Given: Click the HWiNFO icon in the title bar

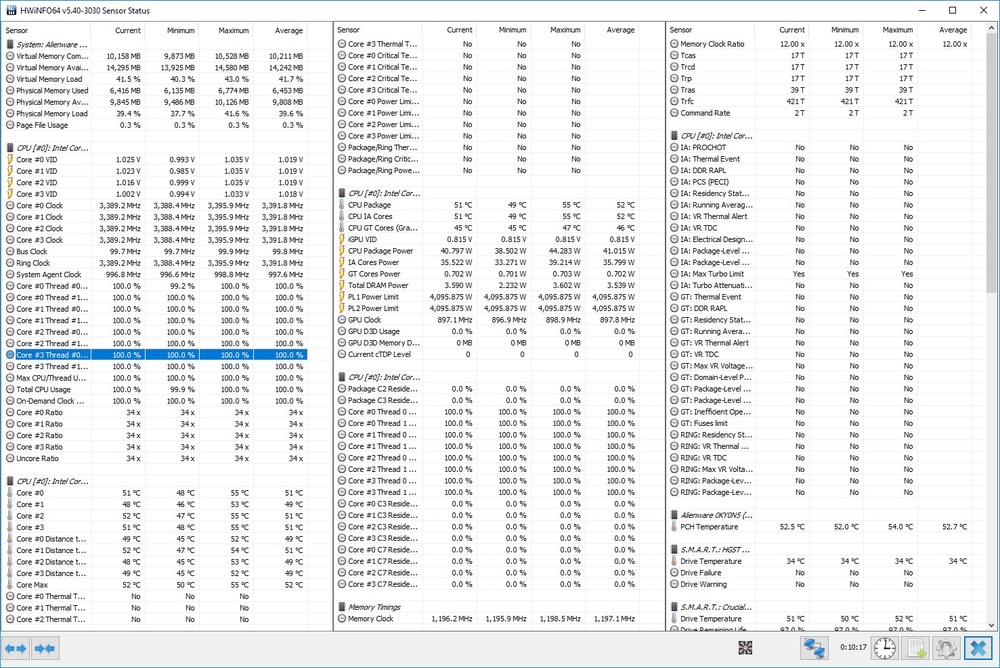Looking at the screenshot, I should click(10, 10).
